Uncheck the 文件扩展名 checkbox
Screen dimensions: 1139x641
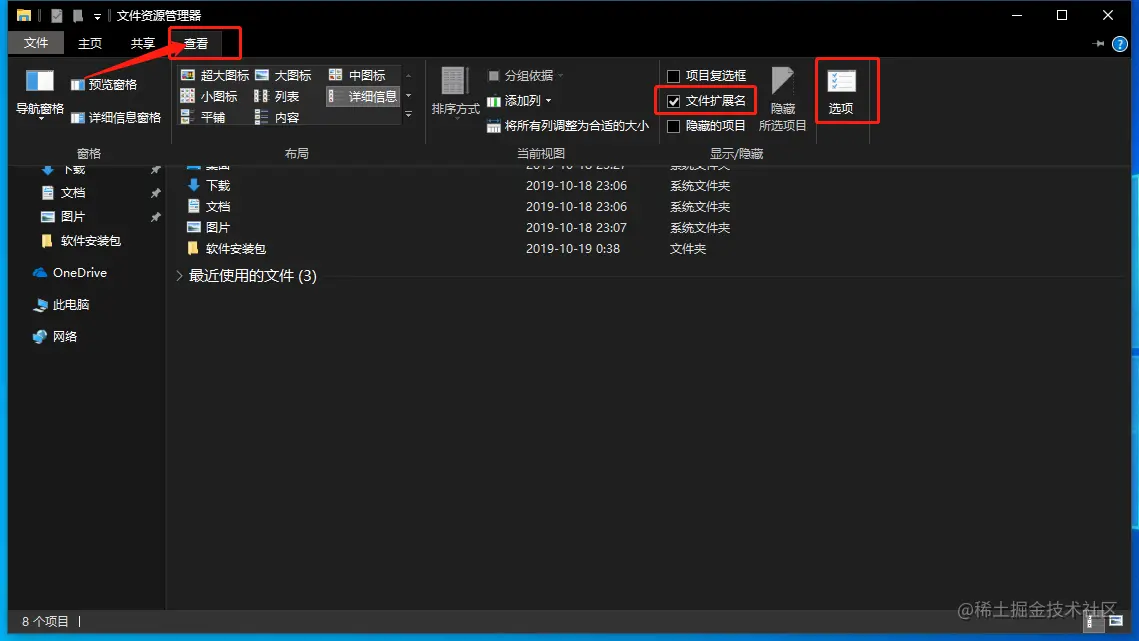click(673, 101)
